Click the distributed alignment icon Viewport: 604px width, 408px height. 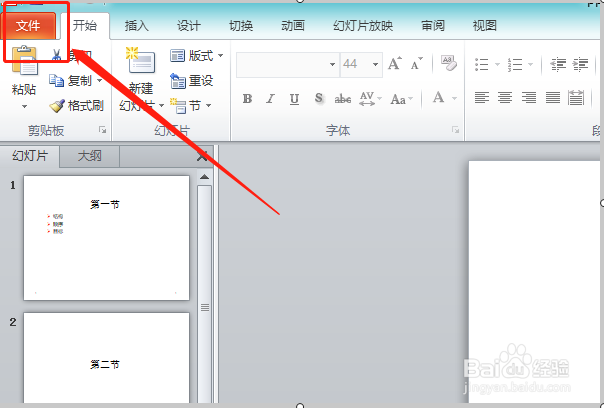[576, 97]
